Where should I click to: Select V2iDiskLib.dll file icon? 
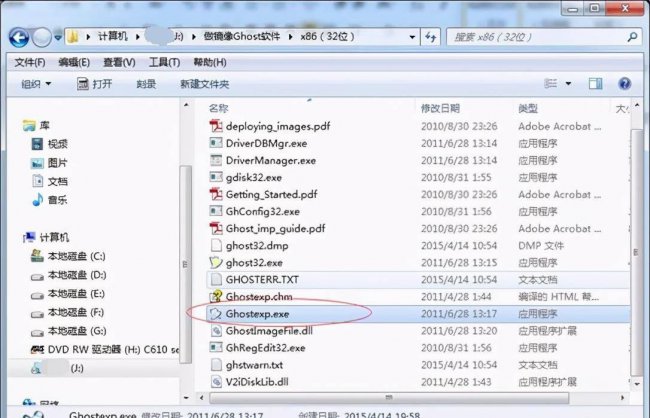pyautogui.click(x=216, y=382)
